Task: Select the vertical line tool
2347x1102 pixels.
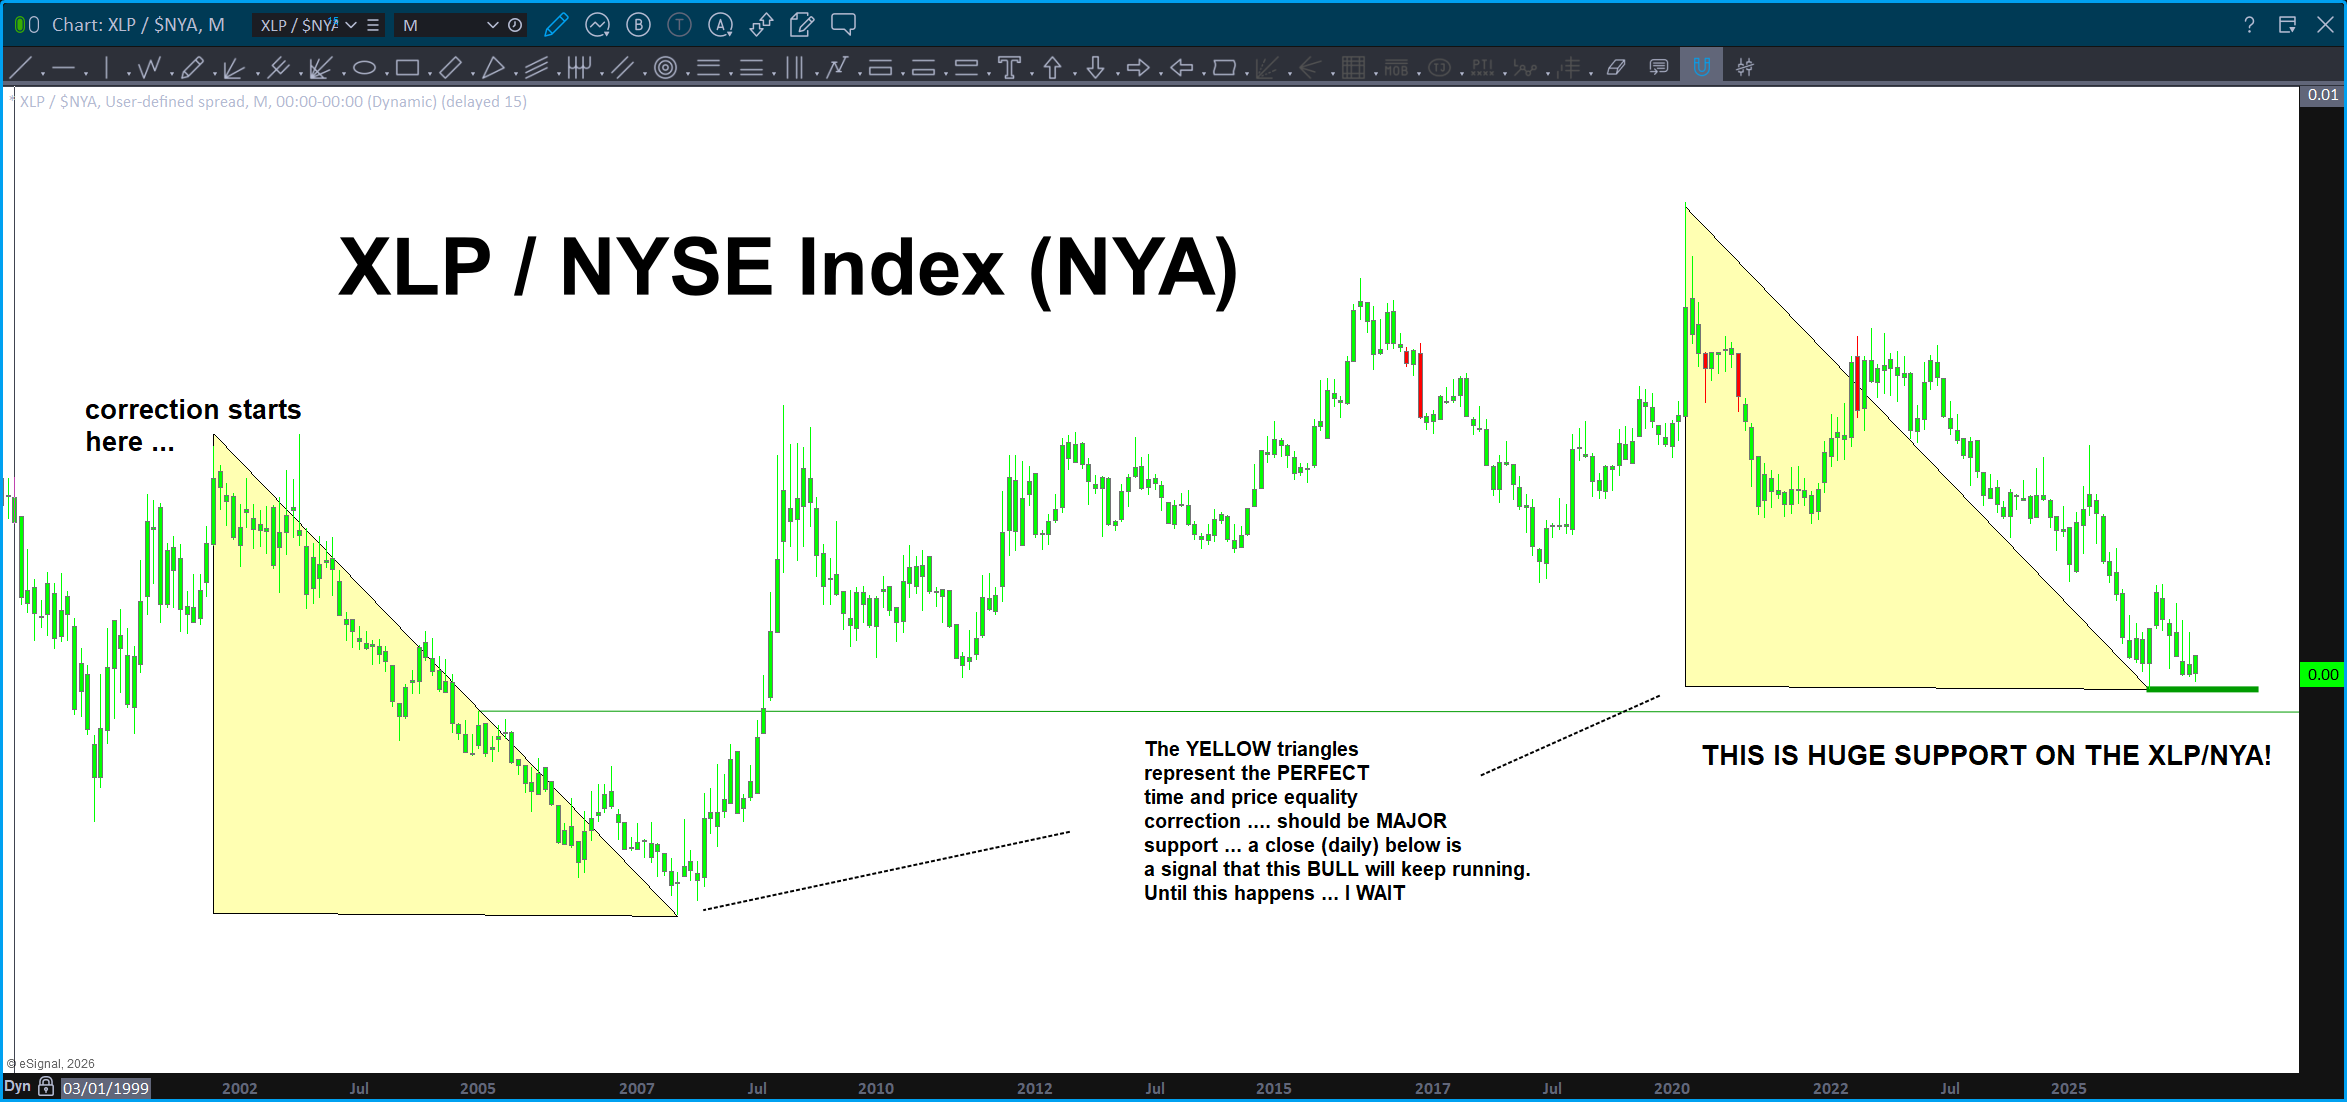Action: click(106, 68)
